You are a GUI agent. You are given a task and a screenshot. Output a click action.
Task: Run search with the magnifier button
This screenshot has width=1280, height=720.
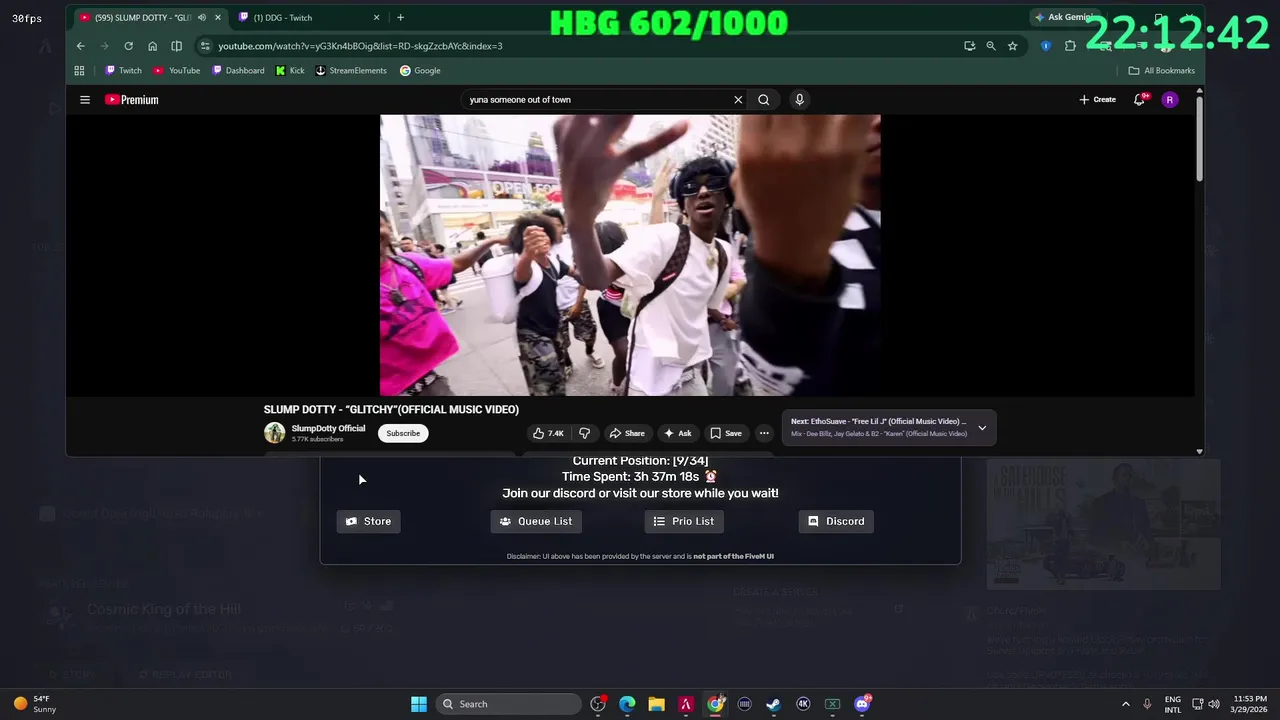point(764,100)
